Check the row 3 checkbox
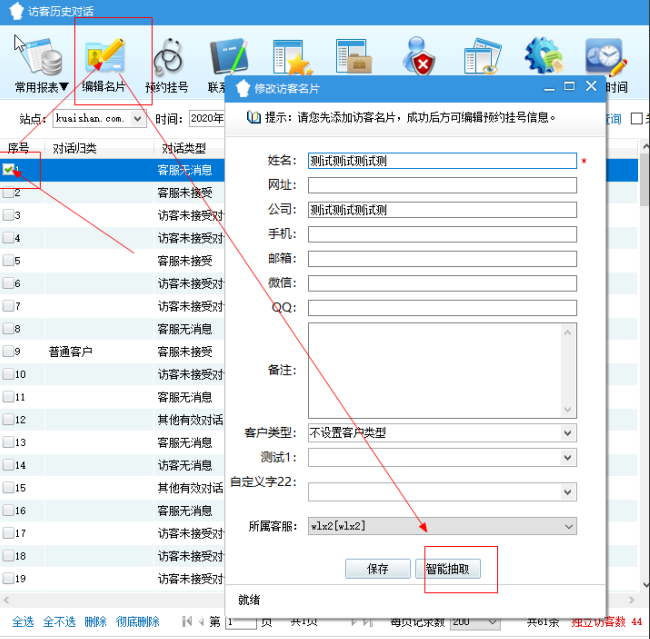This screenshot has height=639, width=650. (x=8, y=215)
